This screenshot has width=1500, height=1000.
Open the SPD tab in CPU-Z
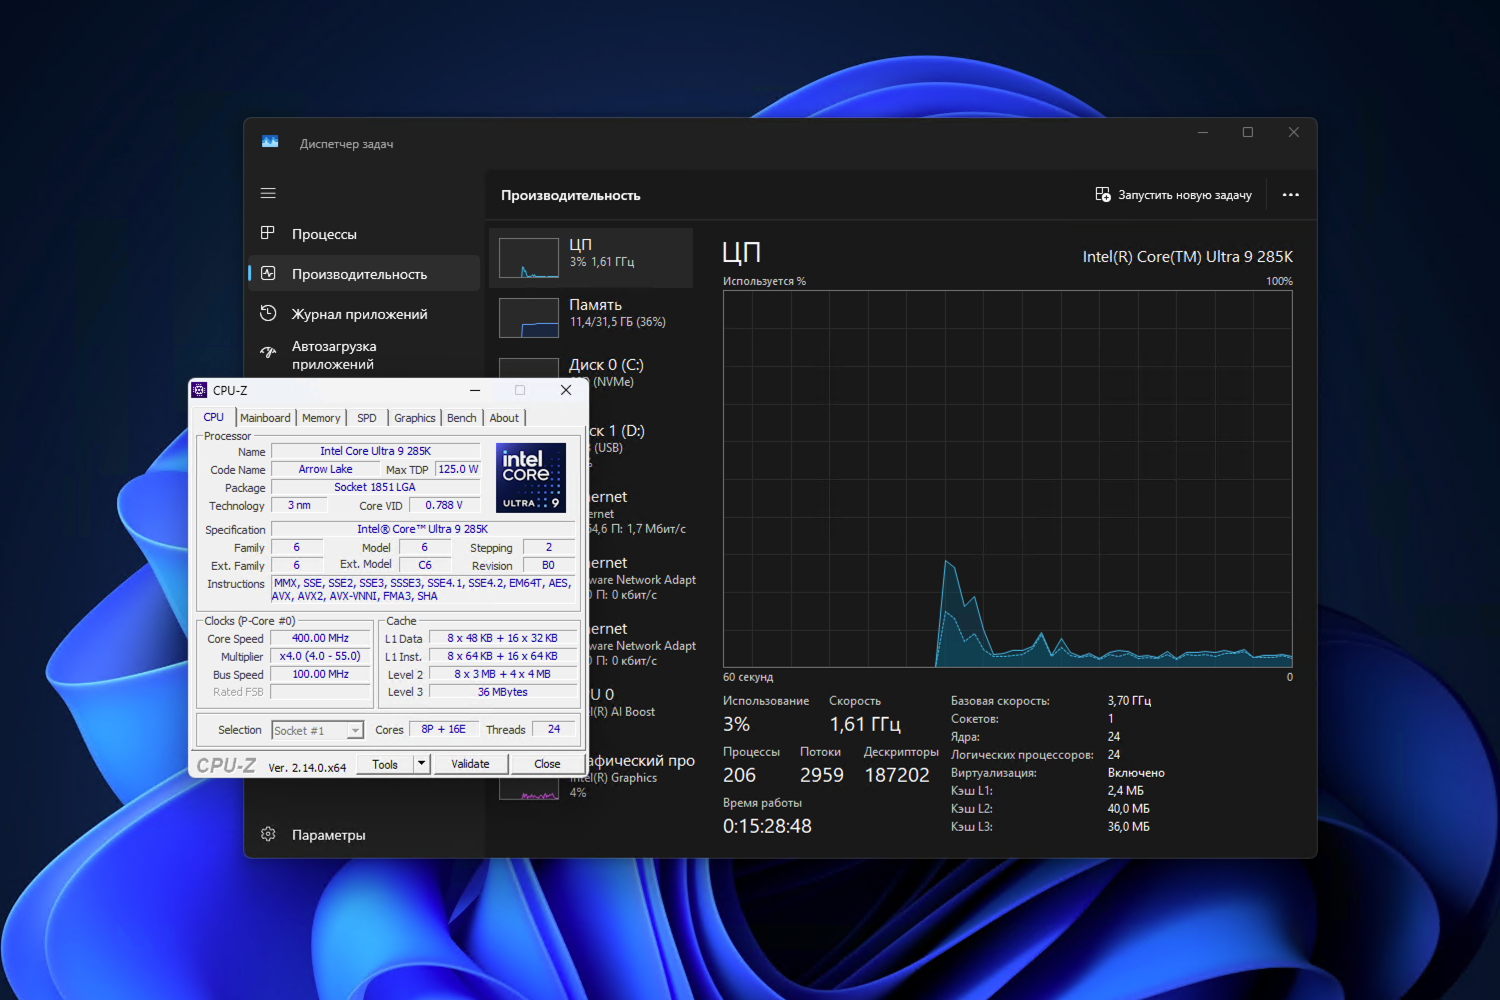[x=367, y=418]
